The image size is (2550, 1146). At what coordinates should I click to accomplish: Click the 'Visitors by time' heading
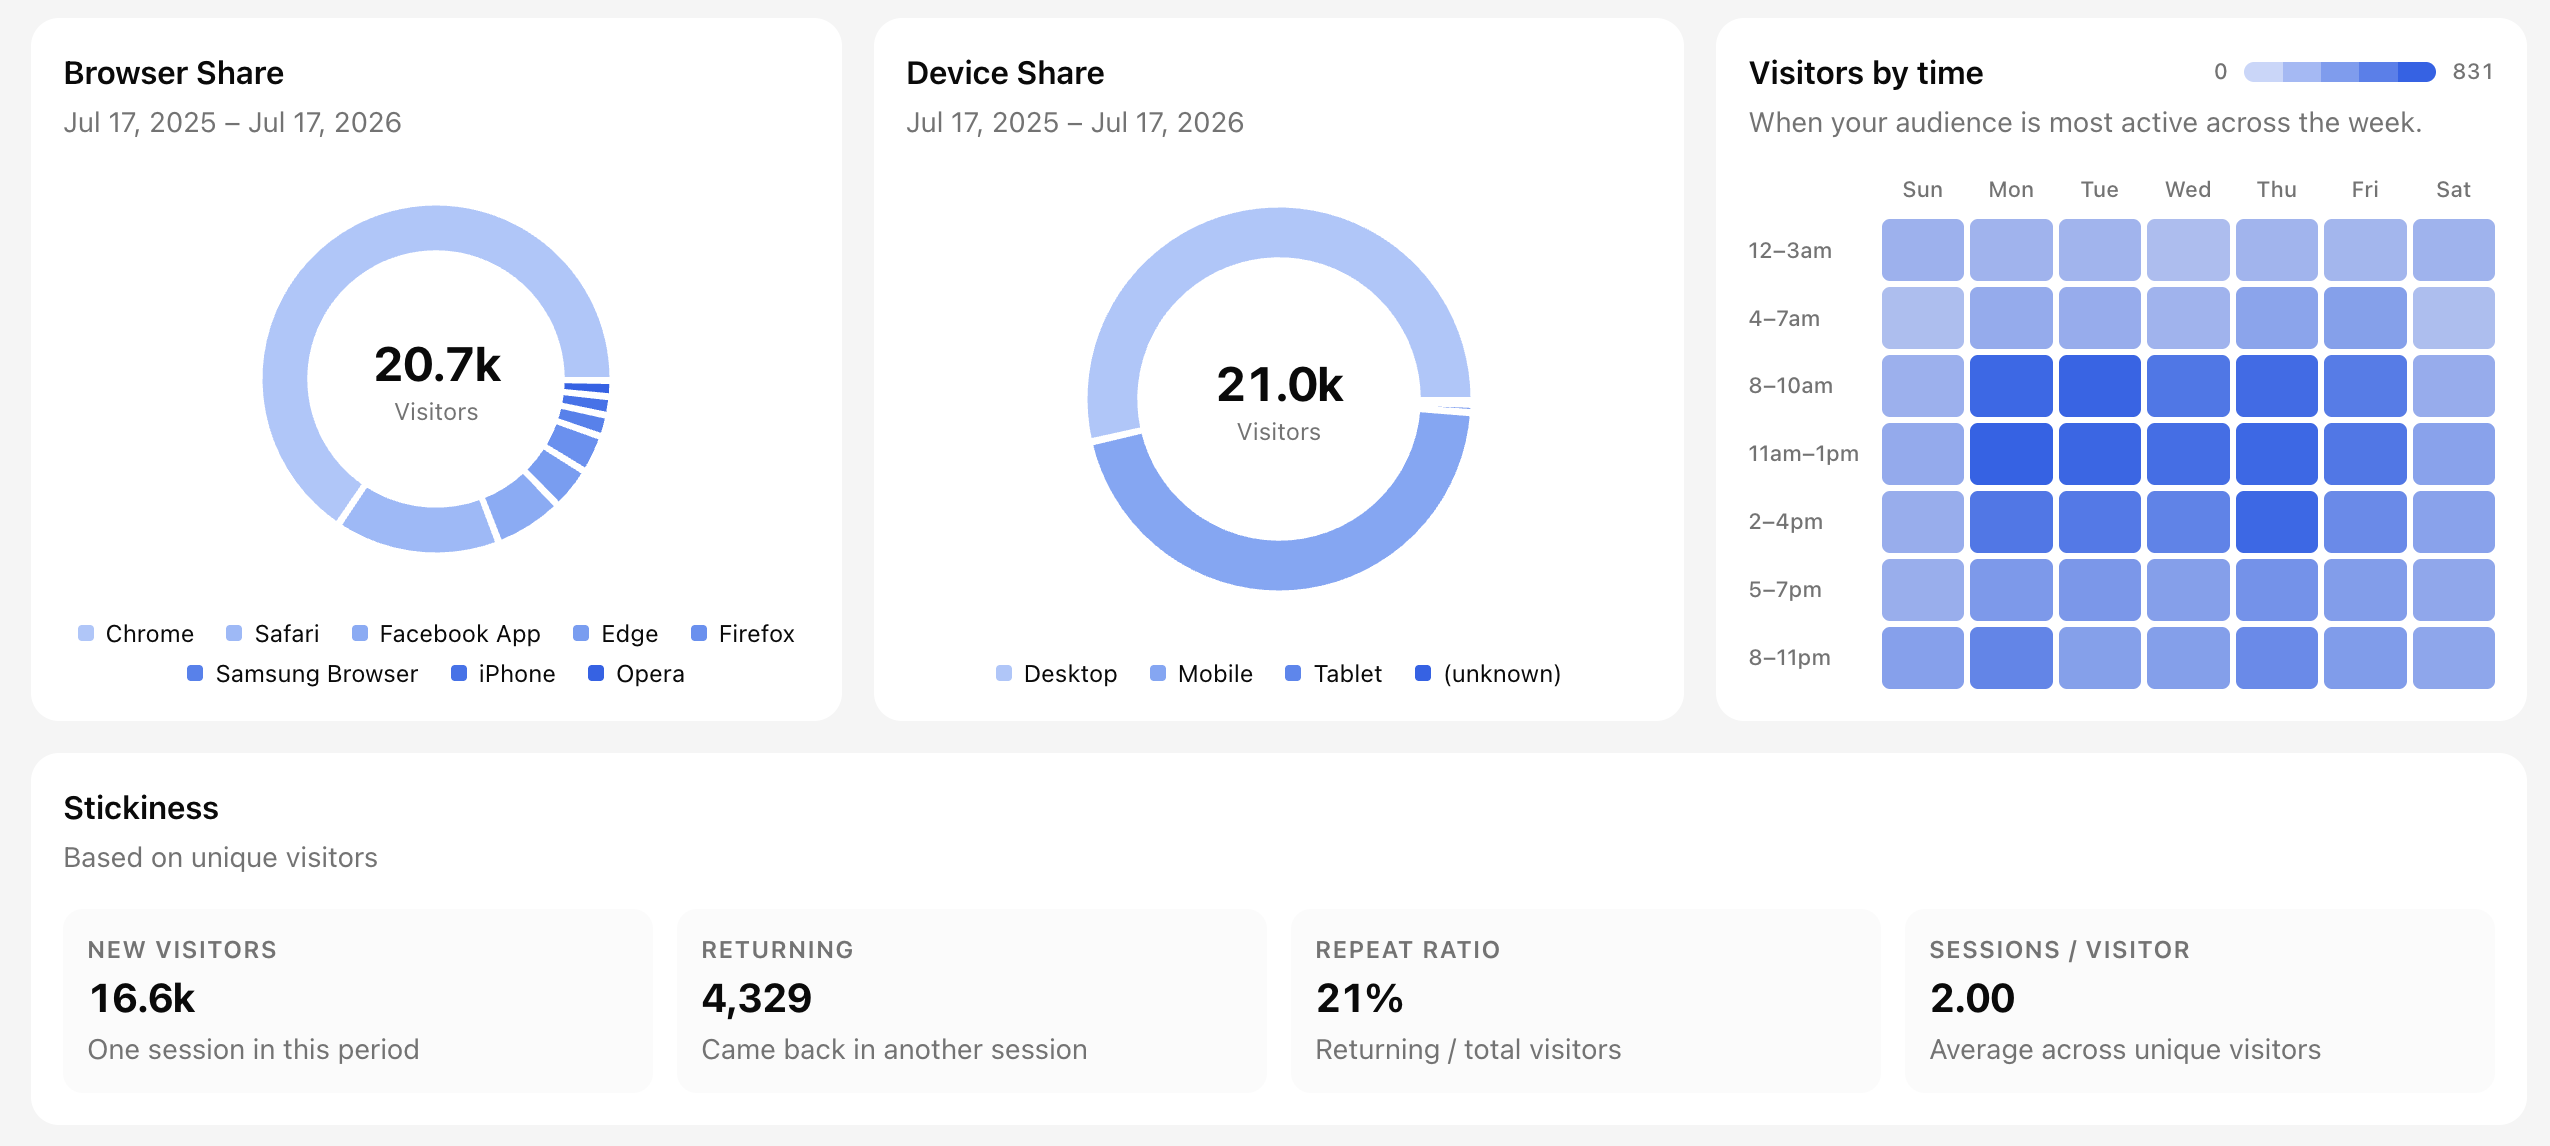[x=1866, y=73]
